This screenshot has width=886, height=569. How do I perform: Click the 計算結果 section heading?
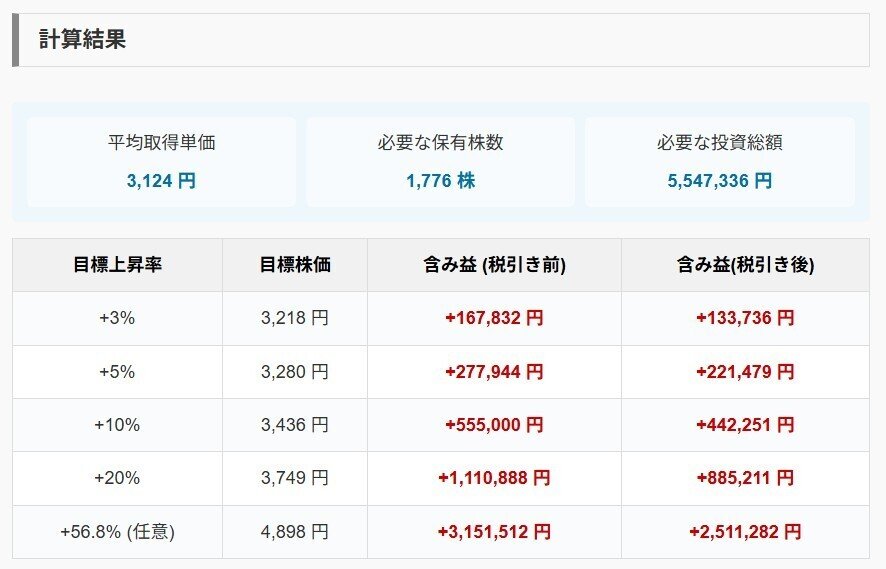pos(82,40)
